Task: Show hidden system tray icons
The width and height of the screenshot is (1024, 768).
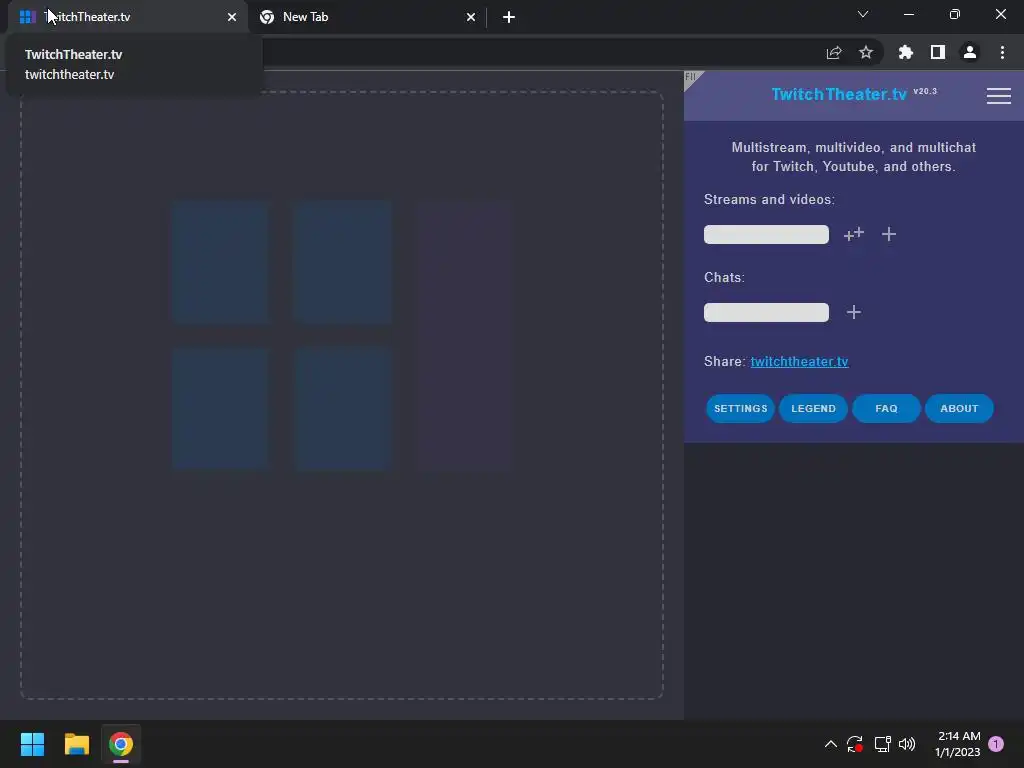Action: click(x=831, y=744)
